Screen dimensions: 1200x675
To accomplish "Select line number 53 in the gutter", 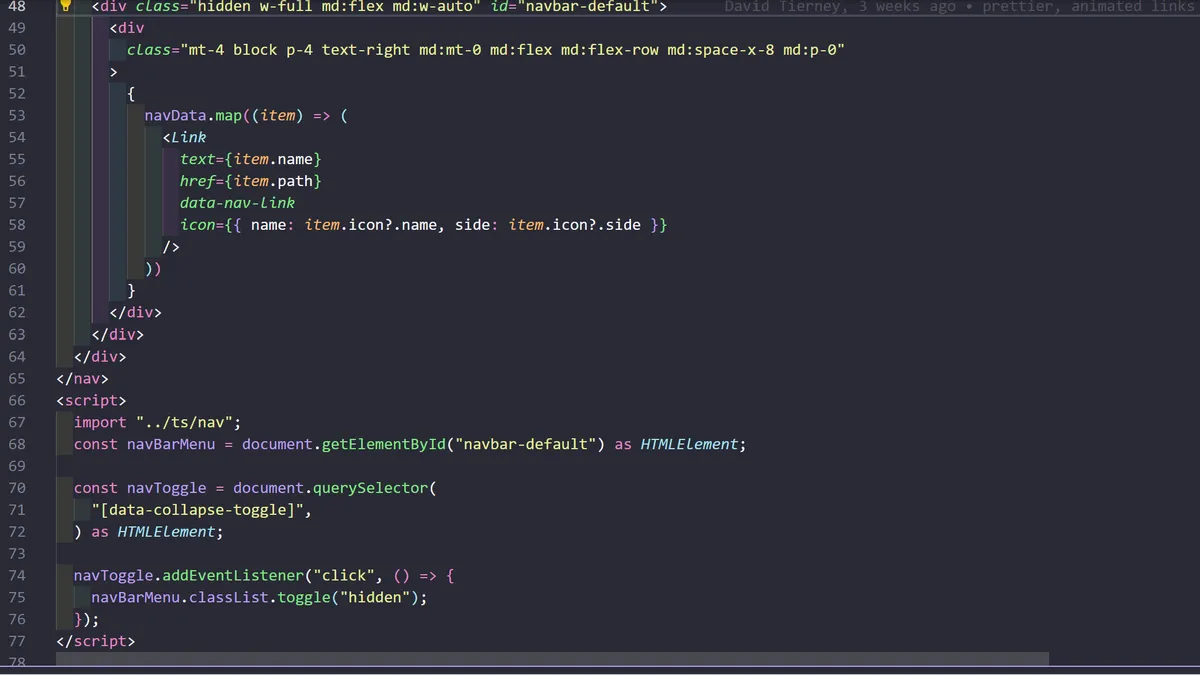I will [17, 115].
